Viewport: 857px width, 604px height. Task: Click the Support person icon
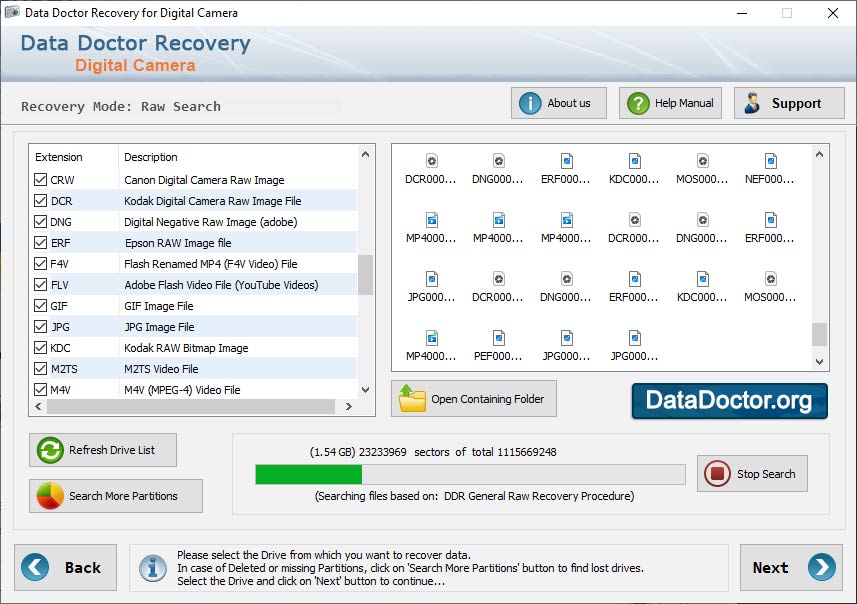click(x=752, y=102)
